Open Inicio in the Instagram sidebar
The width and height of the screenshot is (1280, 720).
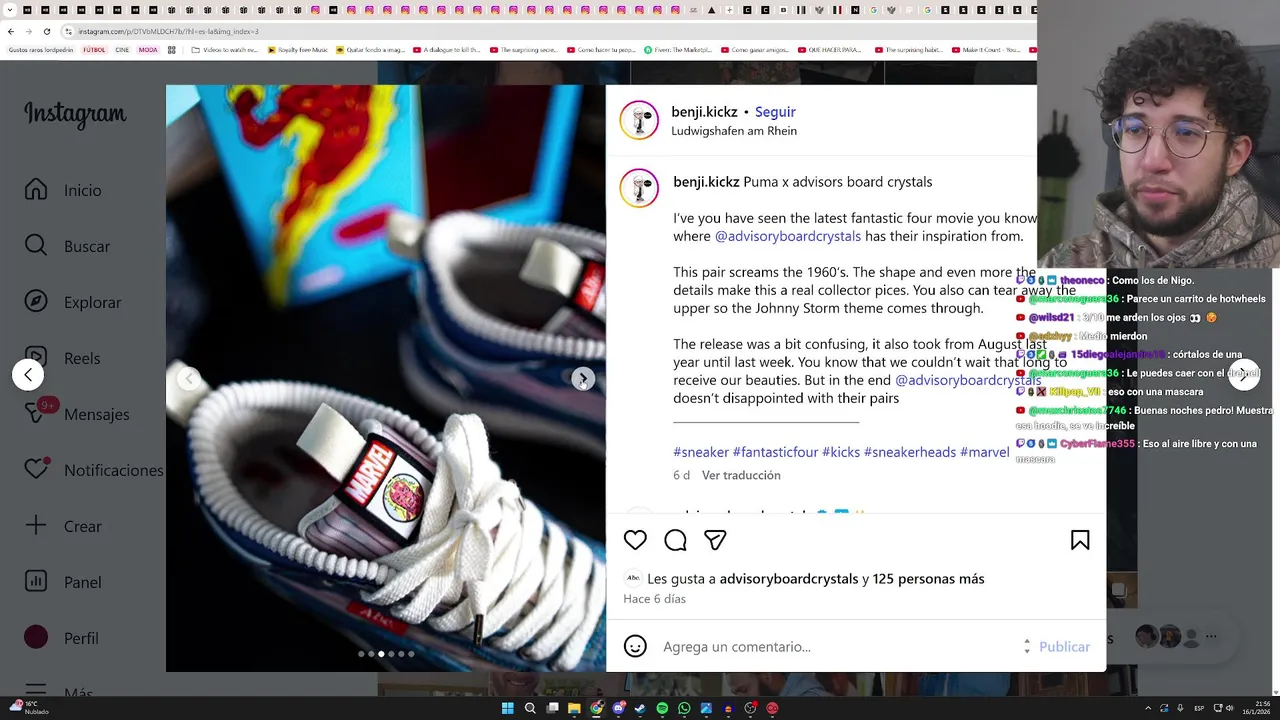(63, 190)
